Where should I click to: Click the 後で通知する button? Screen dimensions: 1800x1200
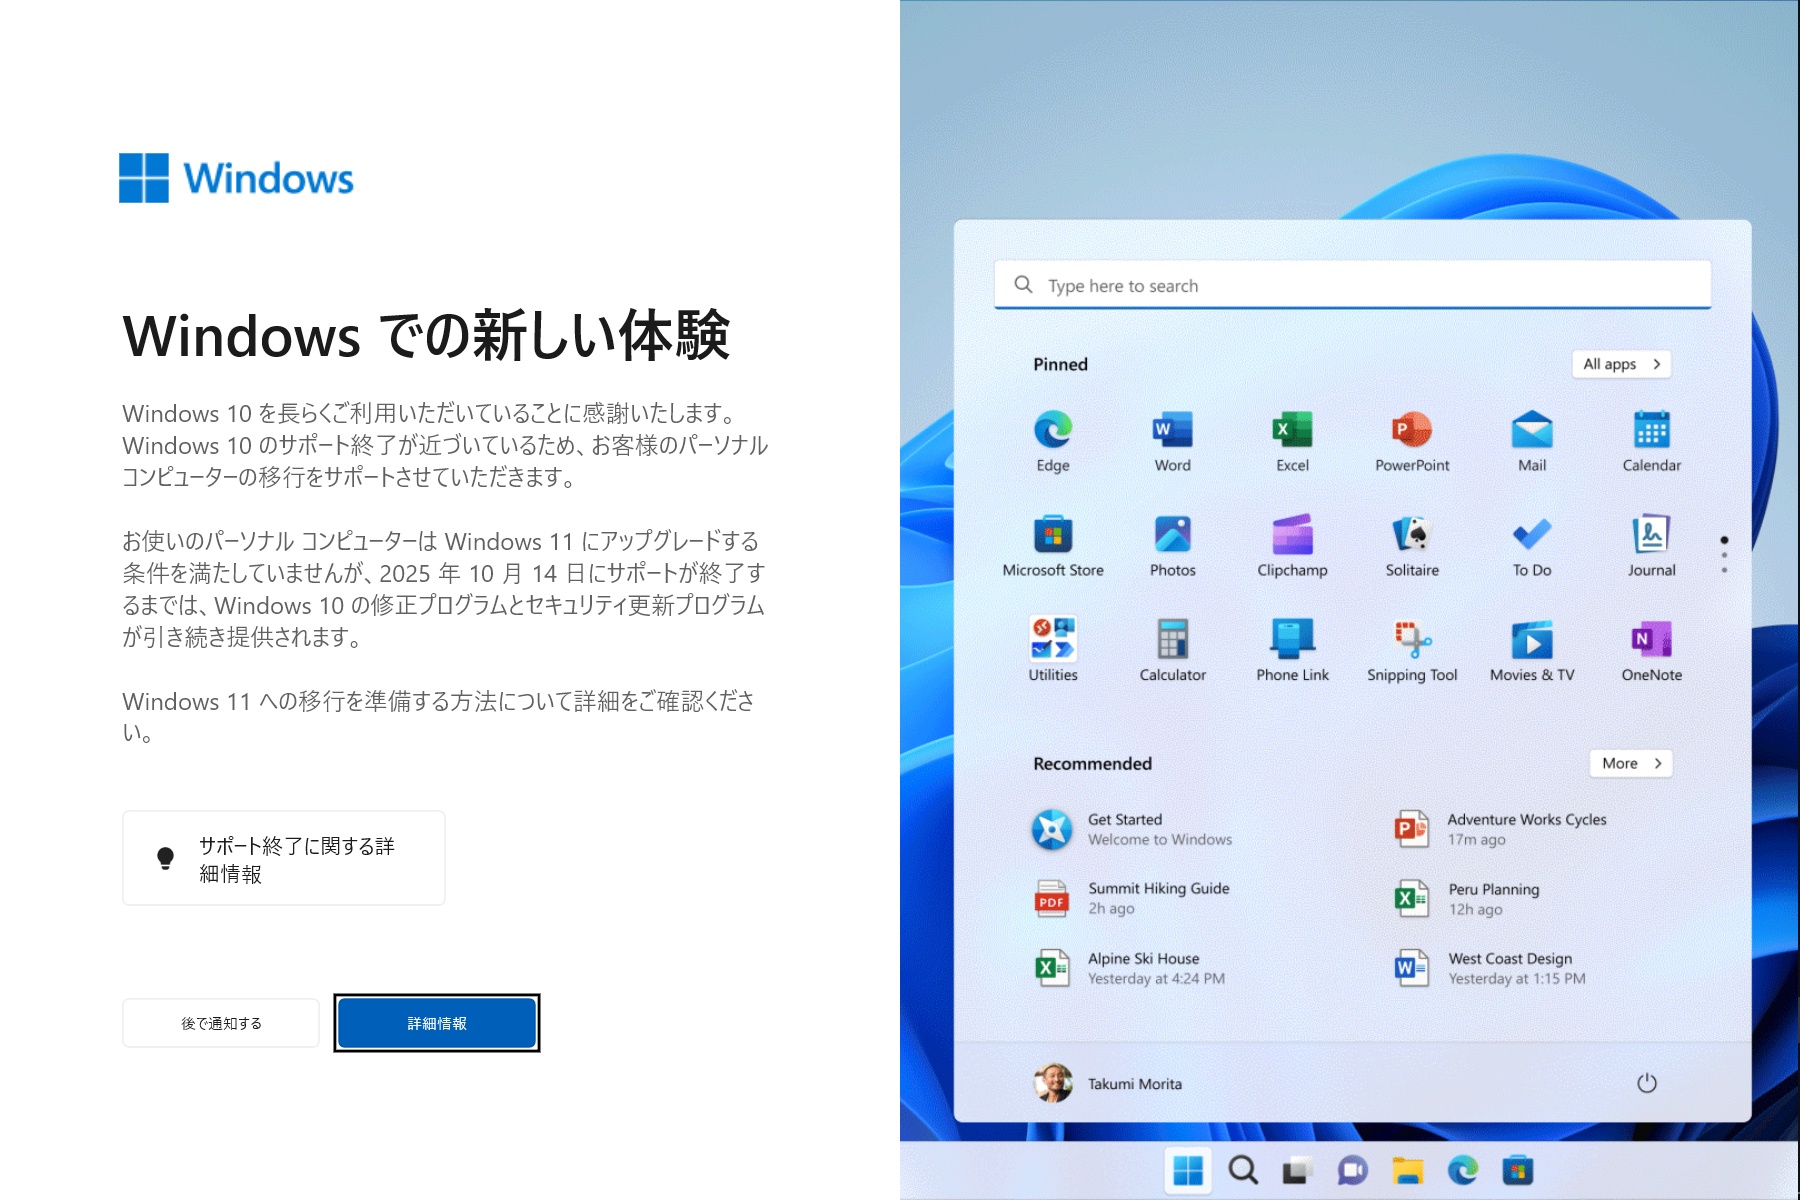point(221,1023)
